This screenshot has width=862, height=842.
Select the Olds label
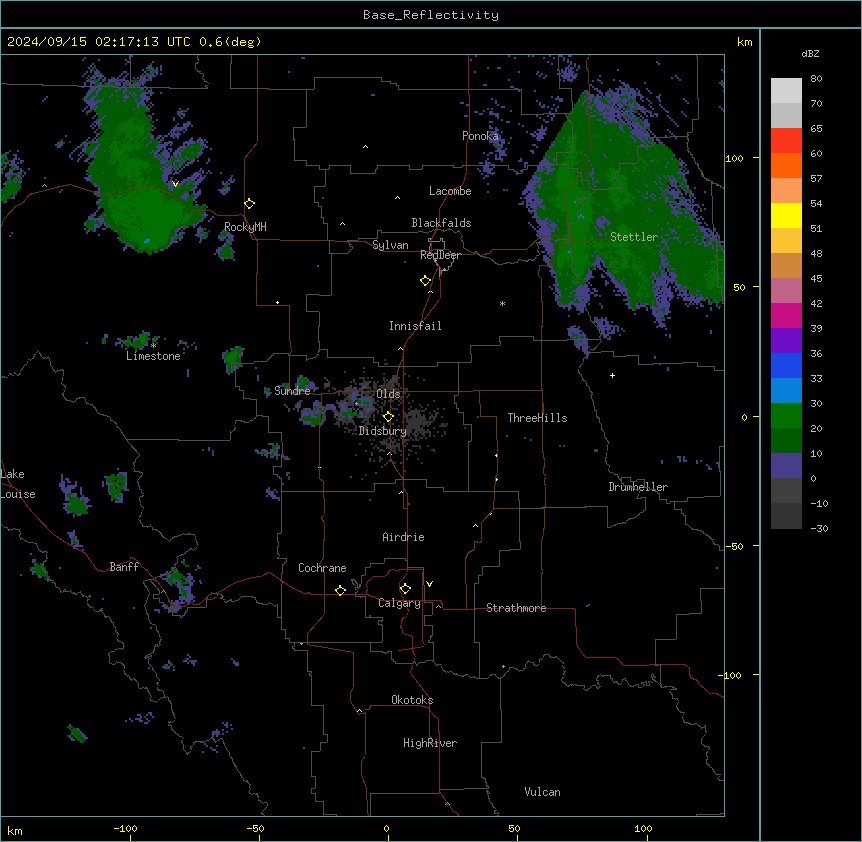[x=388, y=394]
